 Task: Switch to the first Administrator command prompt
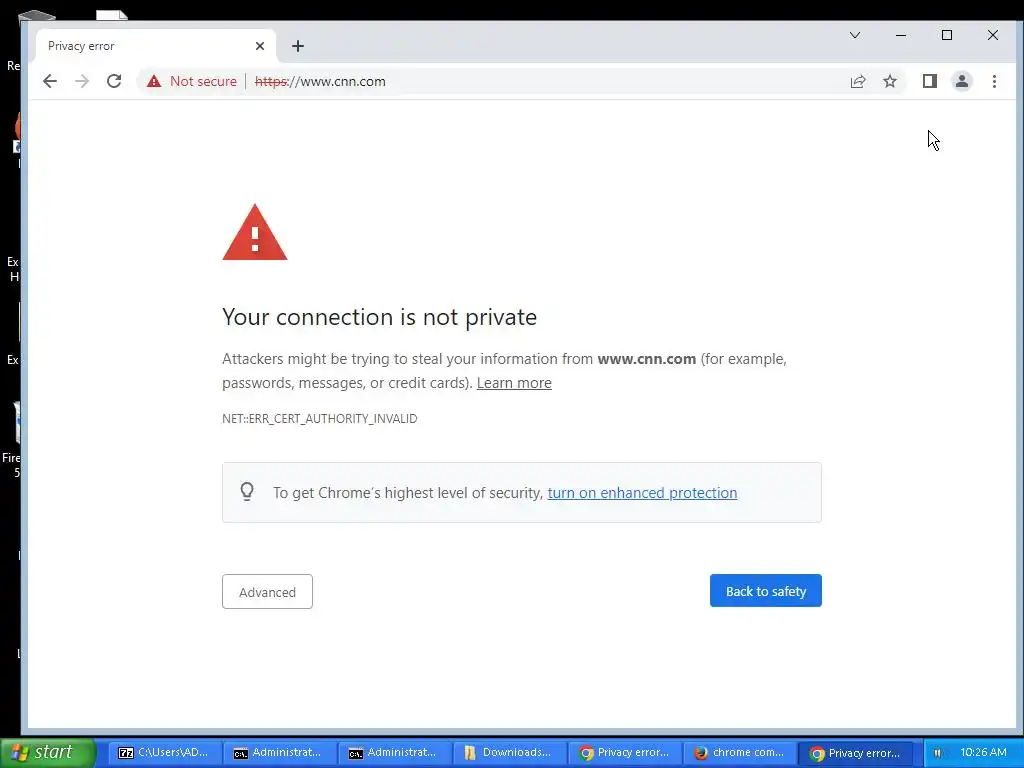278,752
